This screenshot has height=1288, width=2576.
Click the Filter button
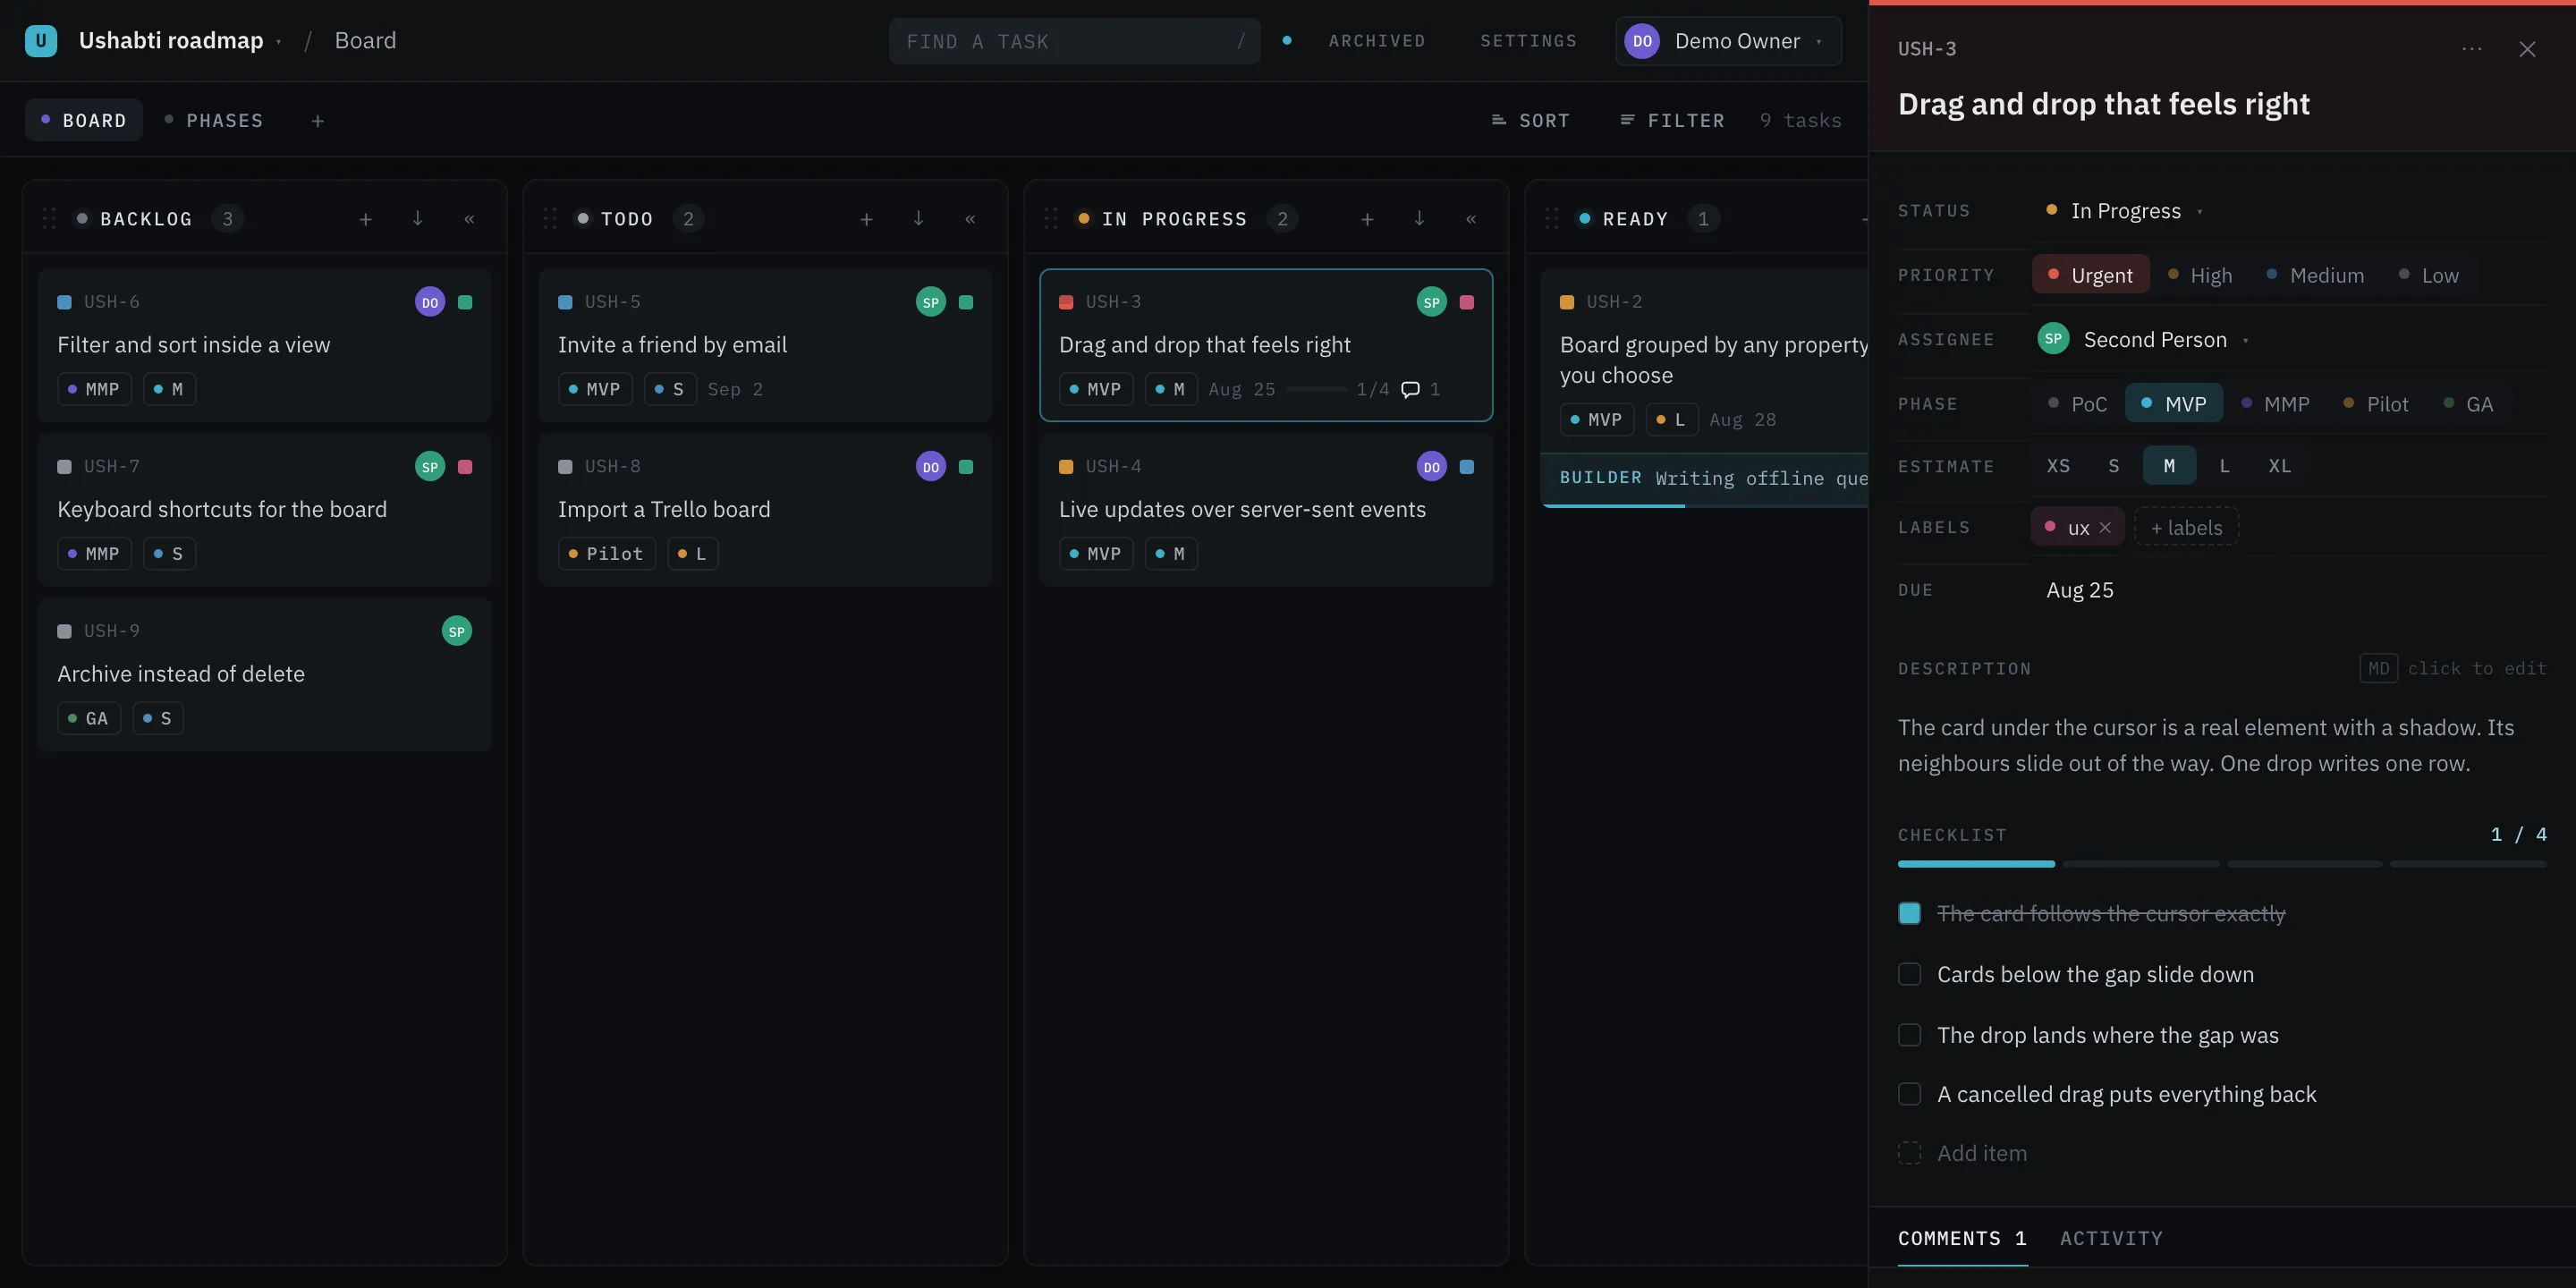[x=1672, y=121]
